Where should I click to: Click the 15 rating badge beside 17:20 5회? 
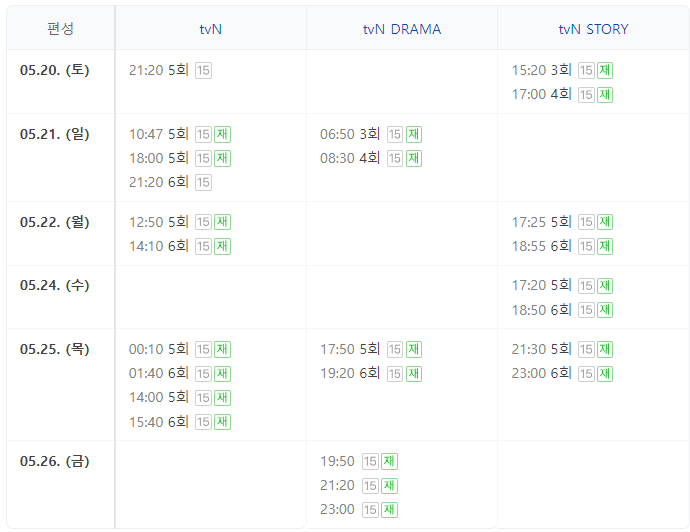click(586, 286)
